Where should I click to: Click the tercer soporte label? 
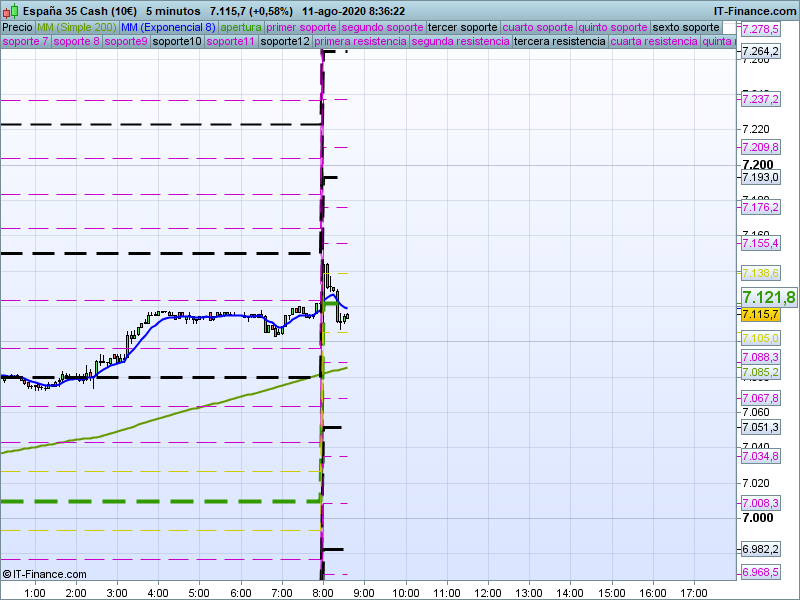462,27
